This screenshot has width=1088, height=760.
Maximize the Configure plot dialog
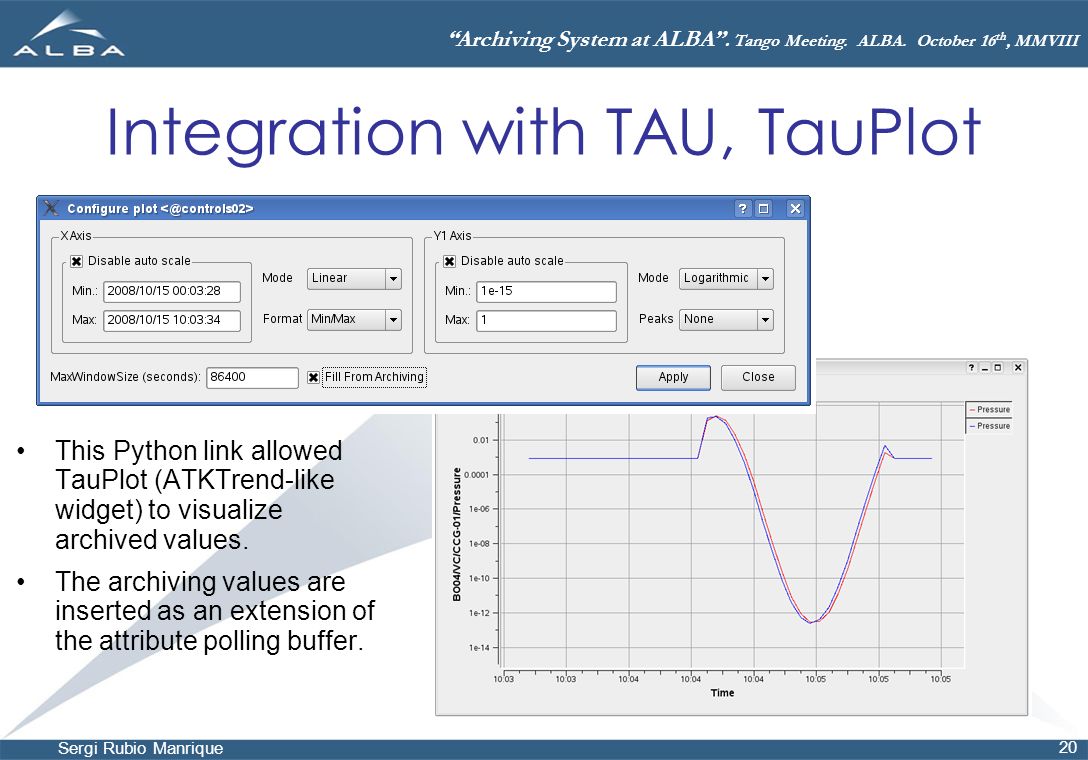763,208
